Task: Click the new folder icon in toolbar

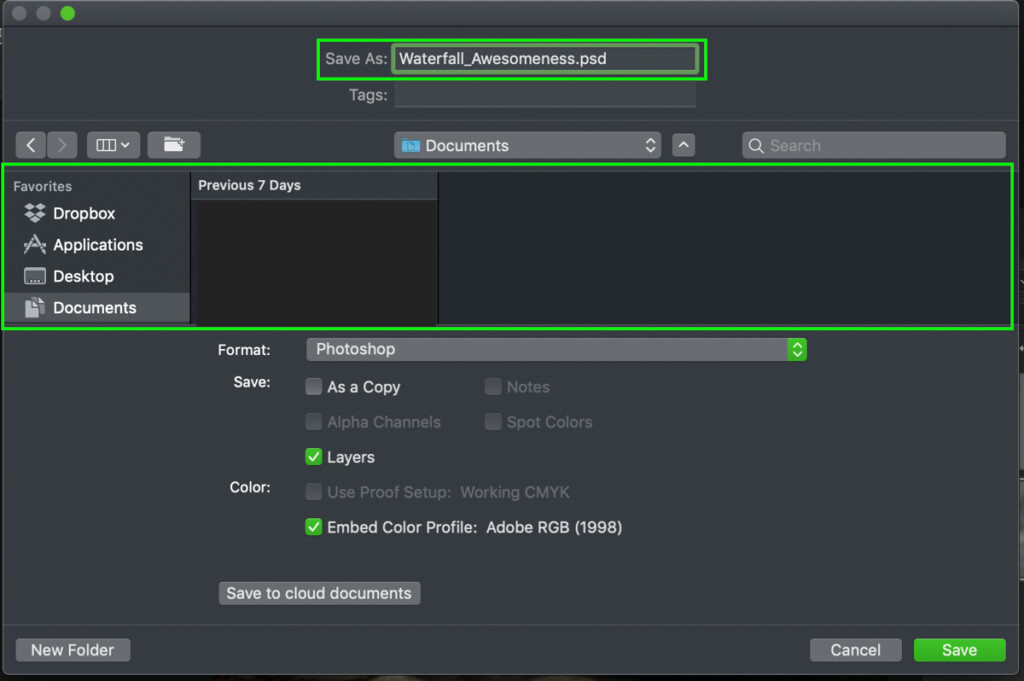Action: pos(174,145)
